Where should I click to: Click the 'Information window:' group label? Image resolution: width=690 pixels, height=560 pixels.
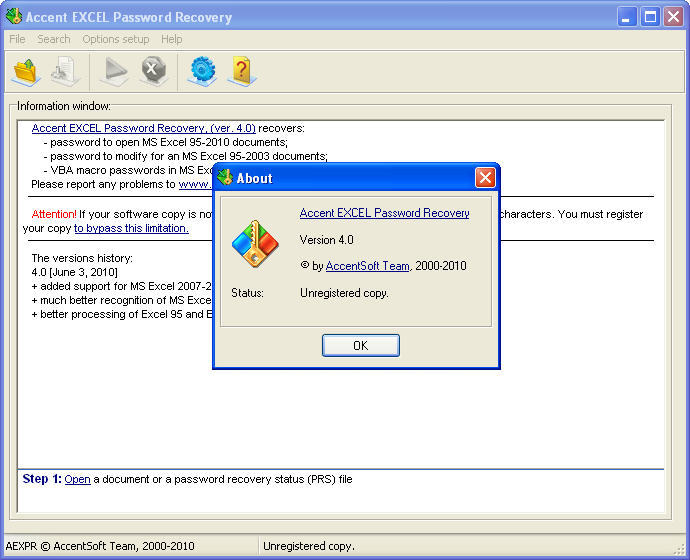[64, 106]
